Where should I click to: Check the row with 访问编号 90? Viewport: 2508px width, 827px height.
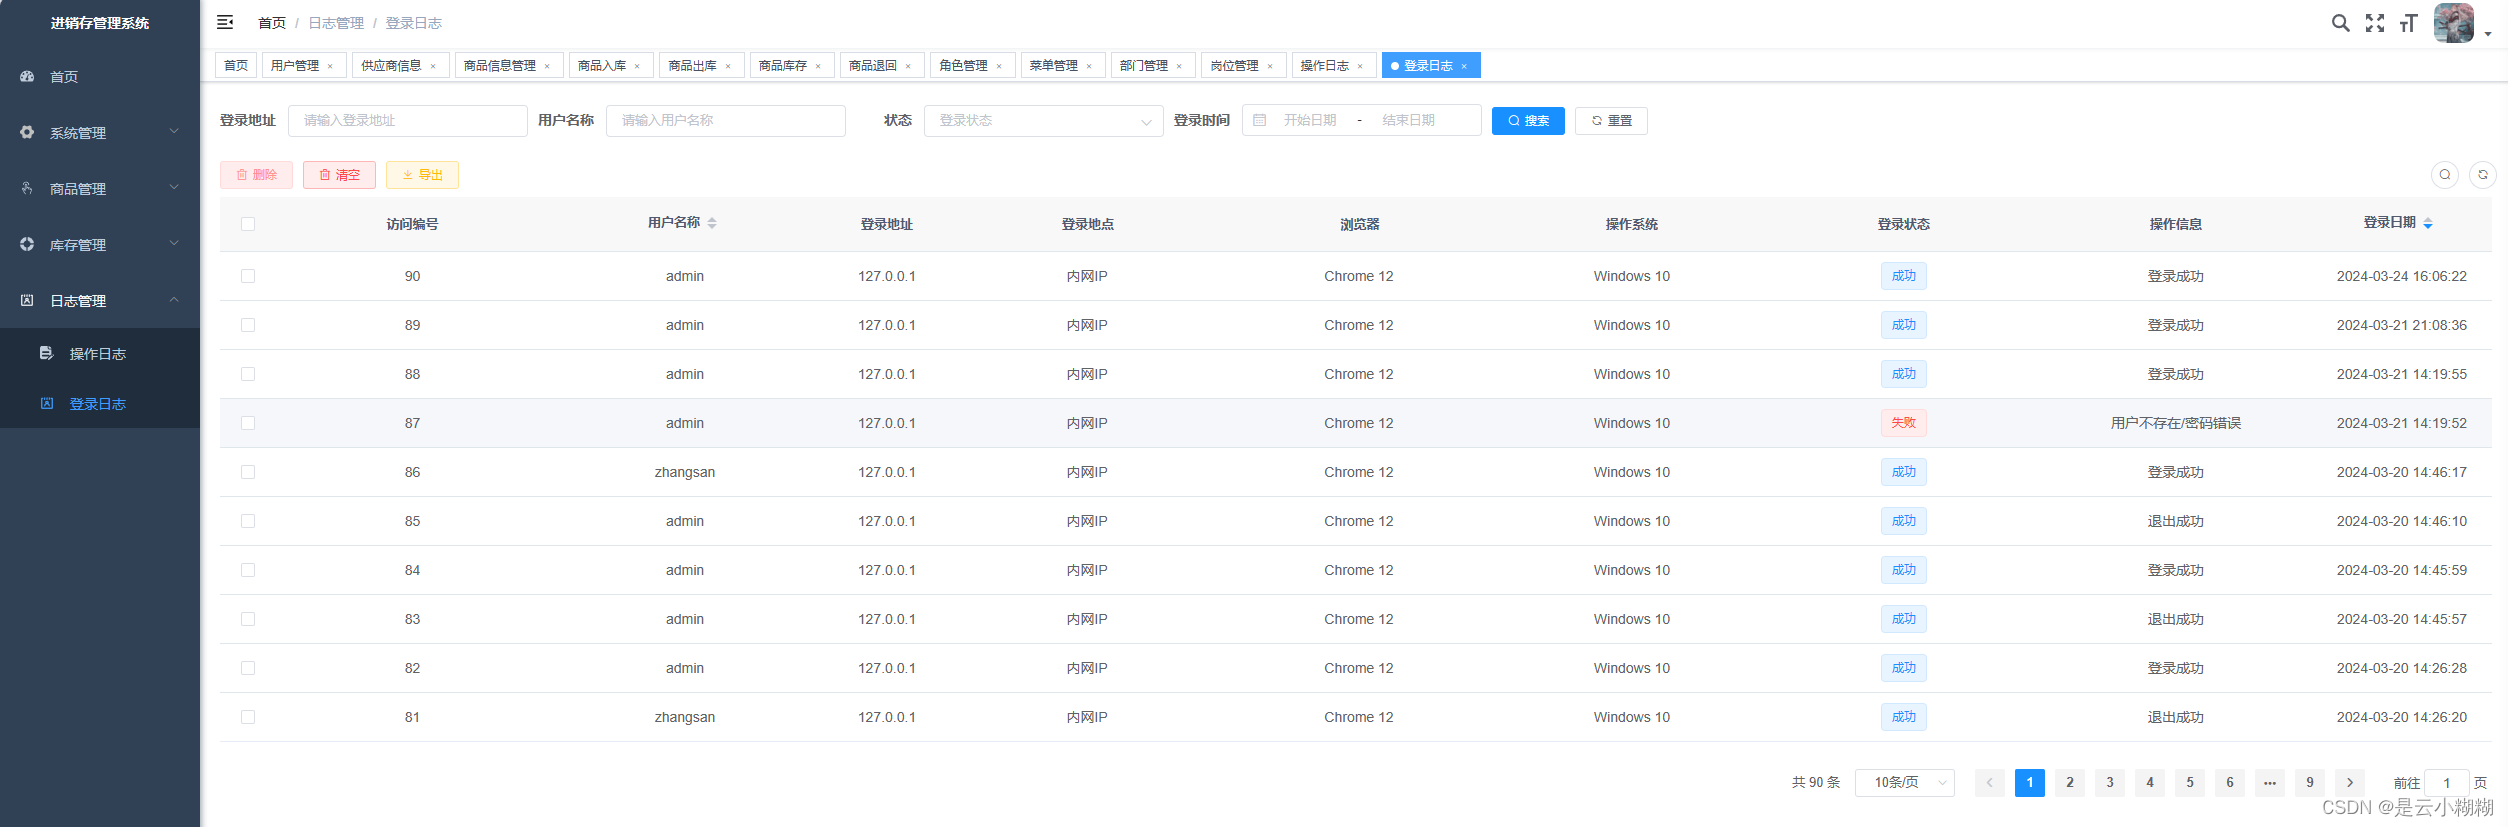[x=248, y=276]
